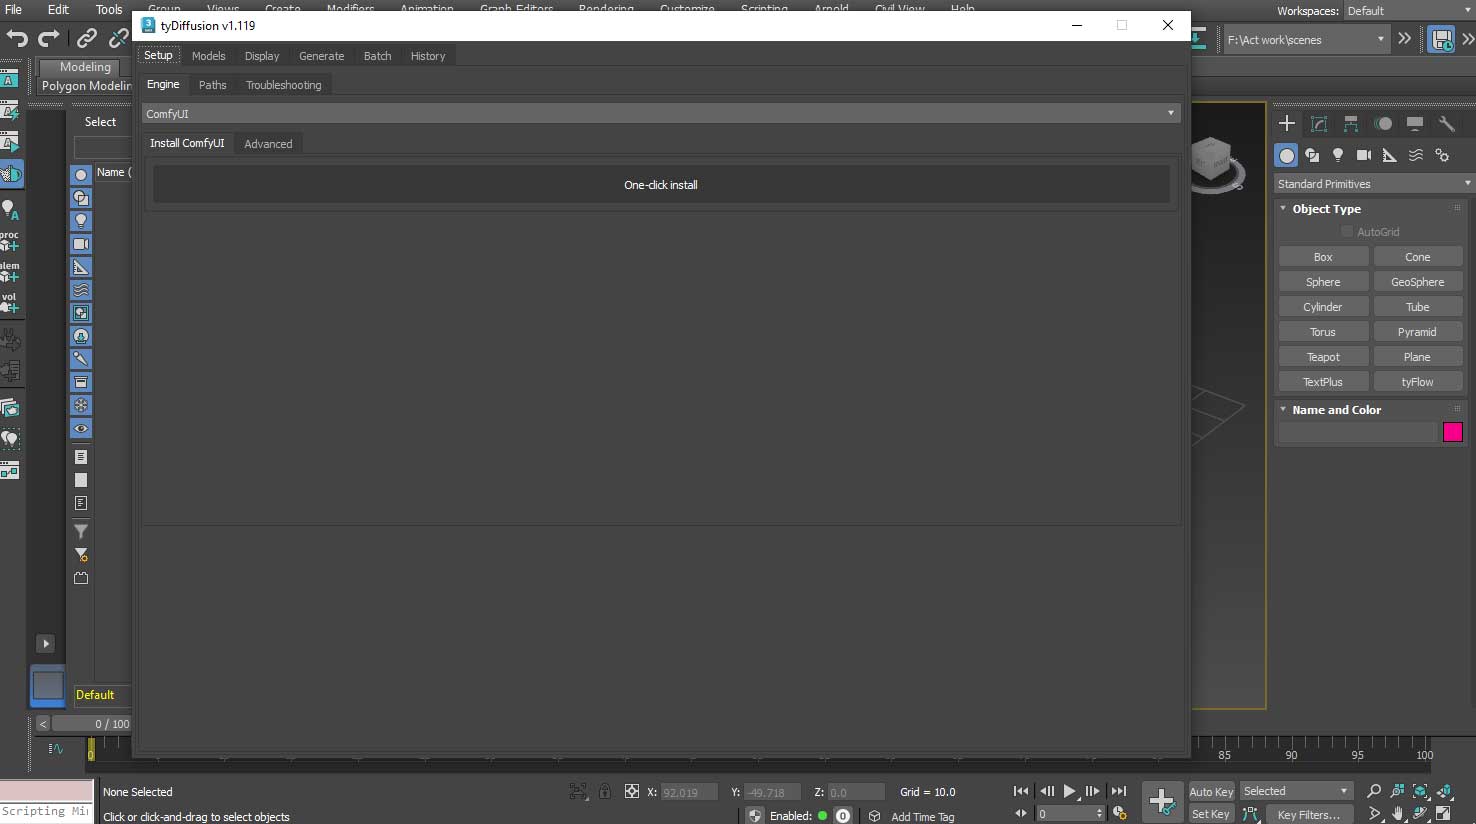This screenshot has height=824, width=1476.
Task: Switch to the Models tab in tyDiffusion
Action: pyautogui.click(x=208, y=56)
